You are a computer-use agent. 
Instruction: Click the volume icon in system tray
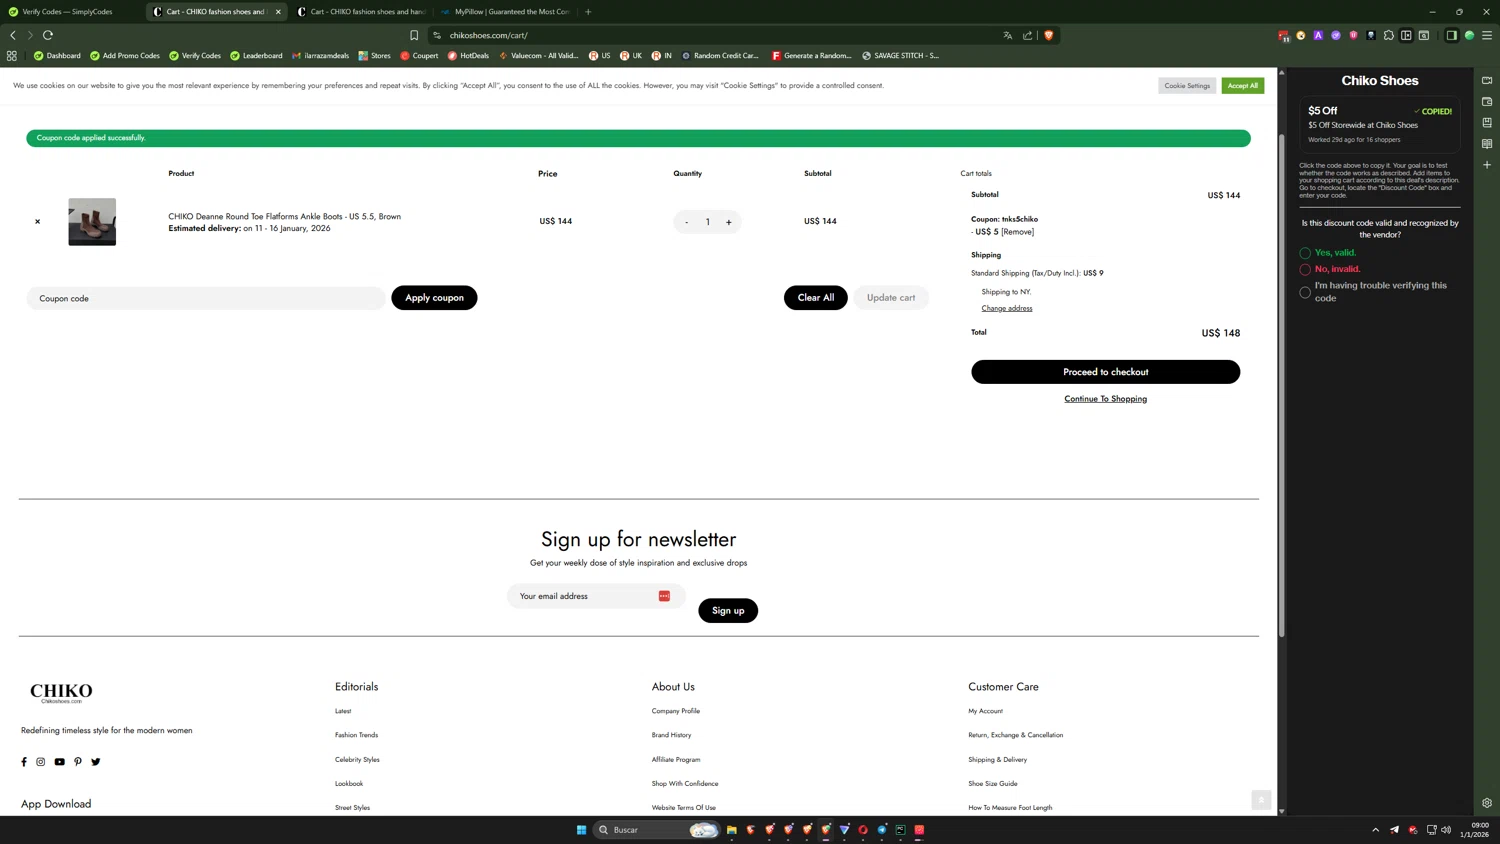point(1446,830)
